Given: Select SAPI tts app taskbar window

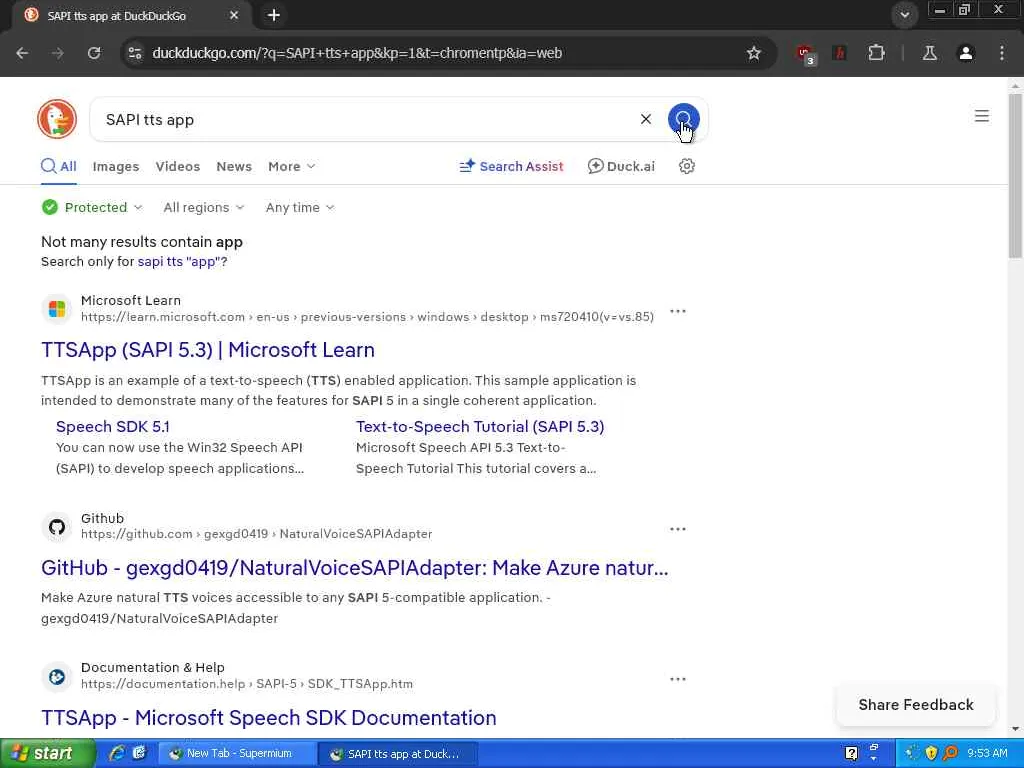Looking at the screenshot, I should click(398, 754).
